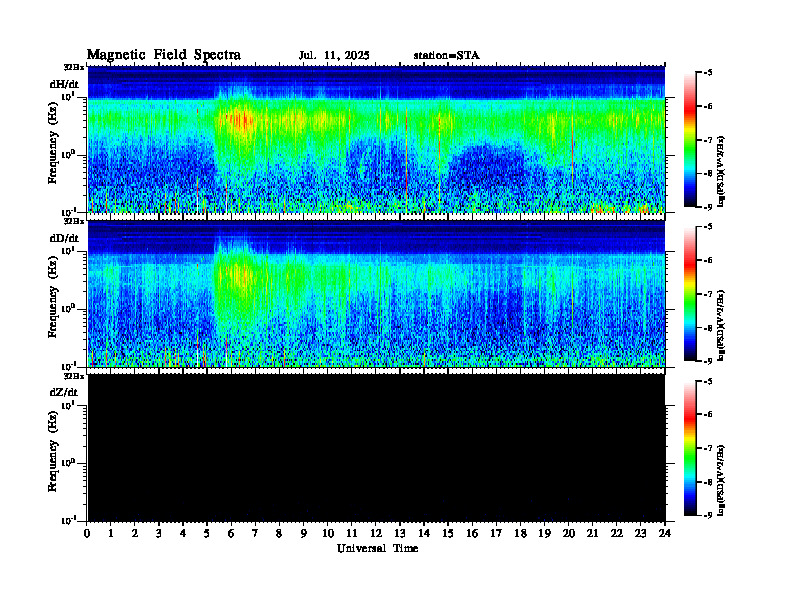
Task: Select the dH/dt spectrogram plot area
Action: click(376, 139)
